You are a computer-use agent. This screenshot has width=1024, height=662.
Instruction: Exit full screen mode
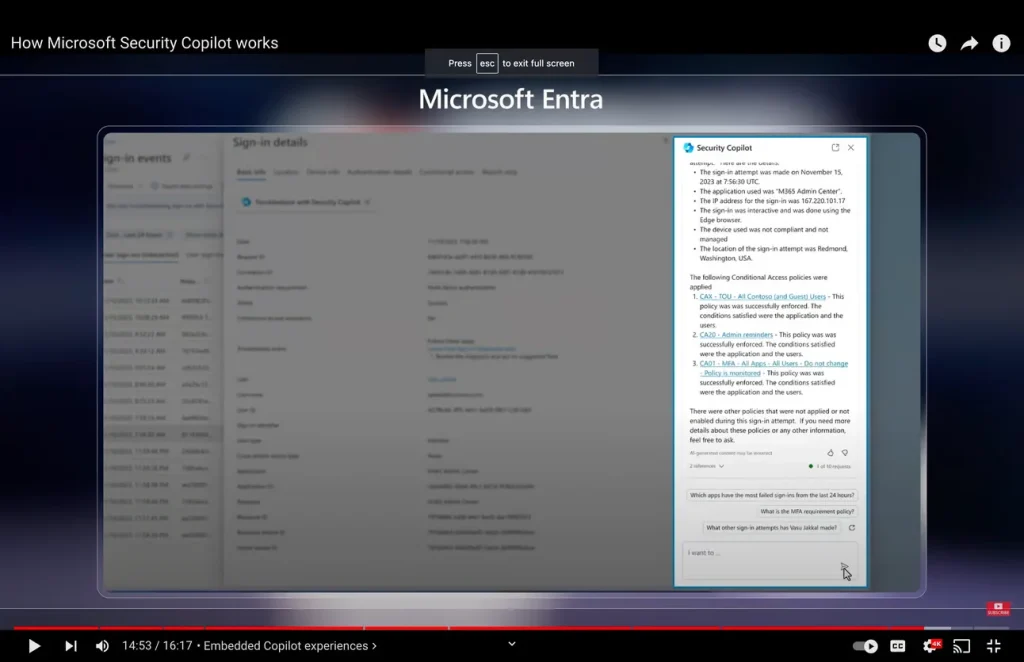coord(994,646)
